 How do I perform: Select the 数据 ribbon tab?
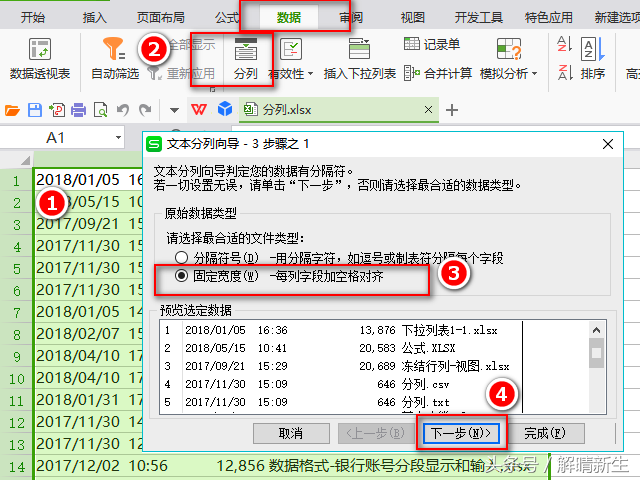click(x=289, y=17)
